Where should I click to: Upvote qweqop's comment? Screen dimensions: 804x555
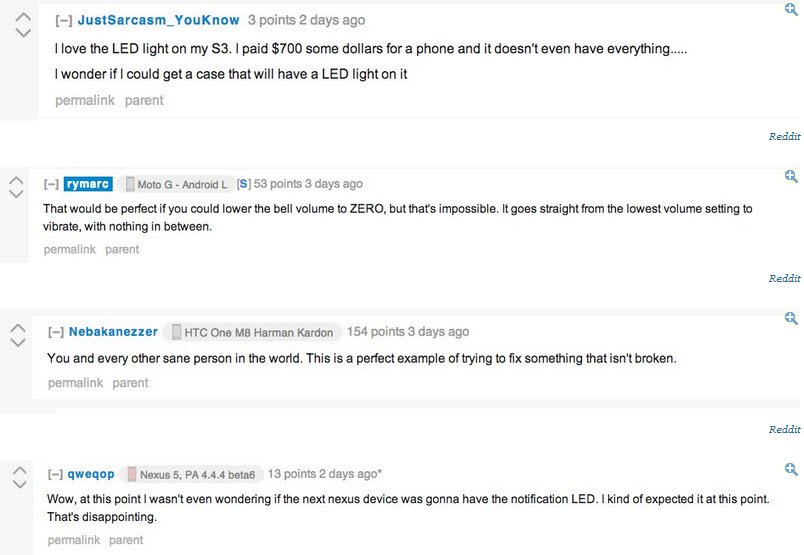coord(19,470)
